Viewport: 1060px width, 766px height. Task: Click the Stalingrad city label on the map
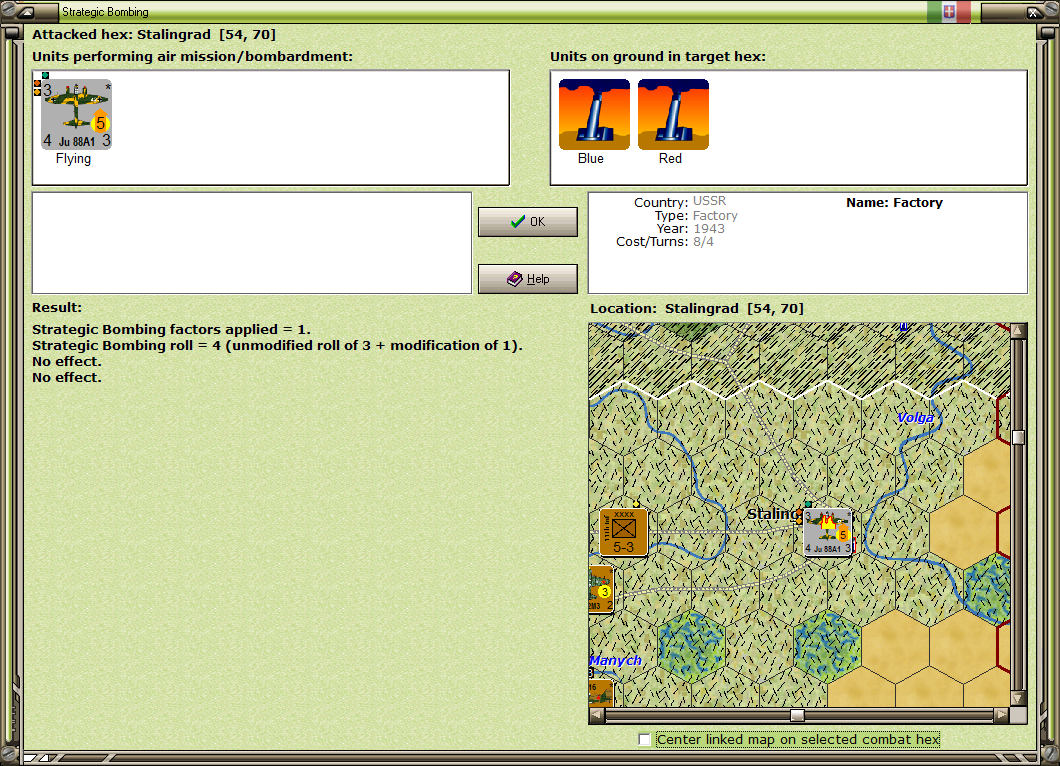pyautogui.click(x=774, y=514)
